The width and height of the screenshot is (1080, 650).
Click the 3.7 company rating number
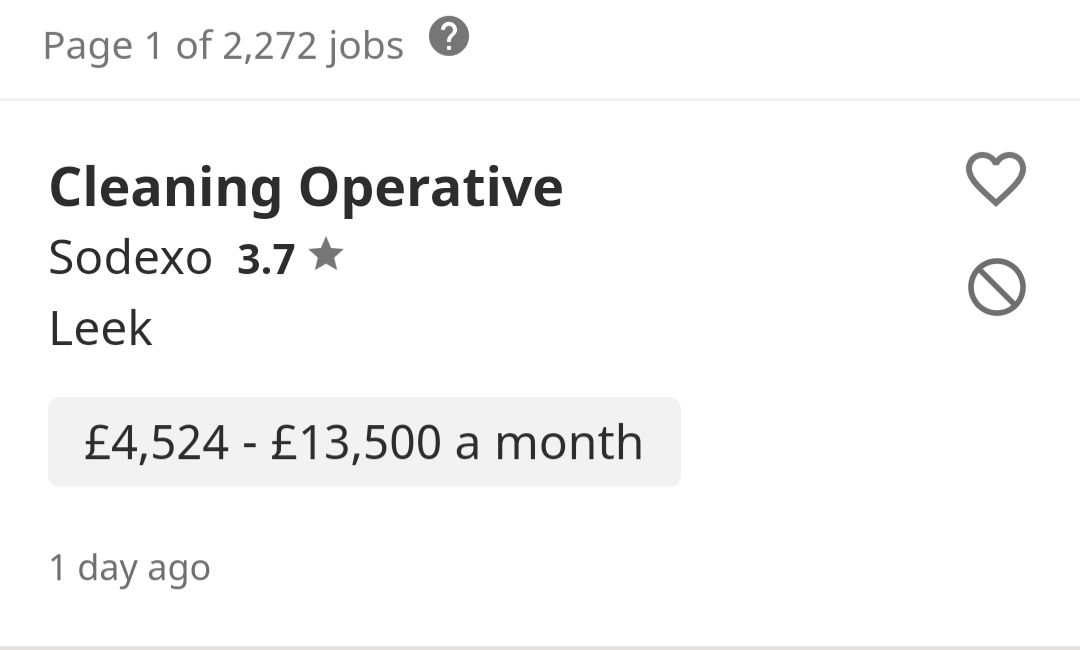(266, 260)
